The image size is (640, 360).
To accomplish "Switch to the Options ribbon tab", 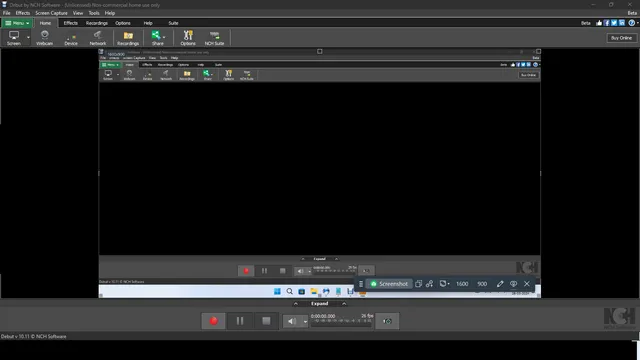I will pos(123,23).
